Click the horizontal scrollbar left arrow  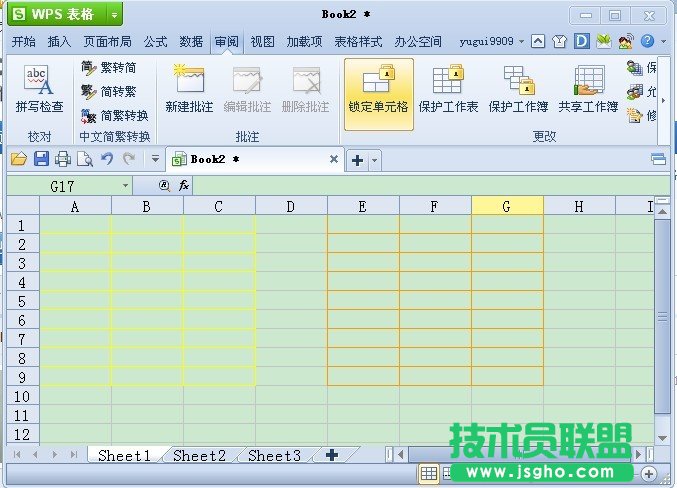tap(401, 454)
